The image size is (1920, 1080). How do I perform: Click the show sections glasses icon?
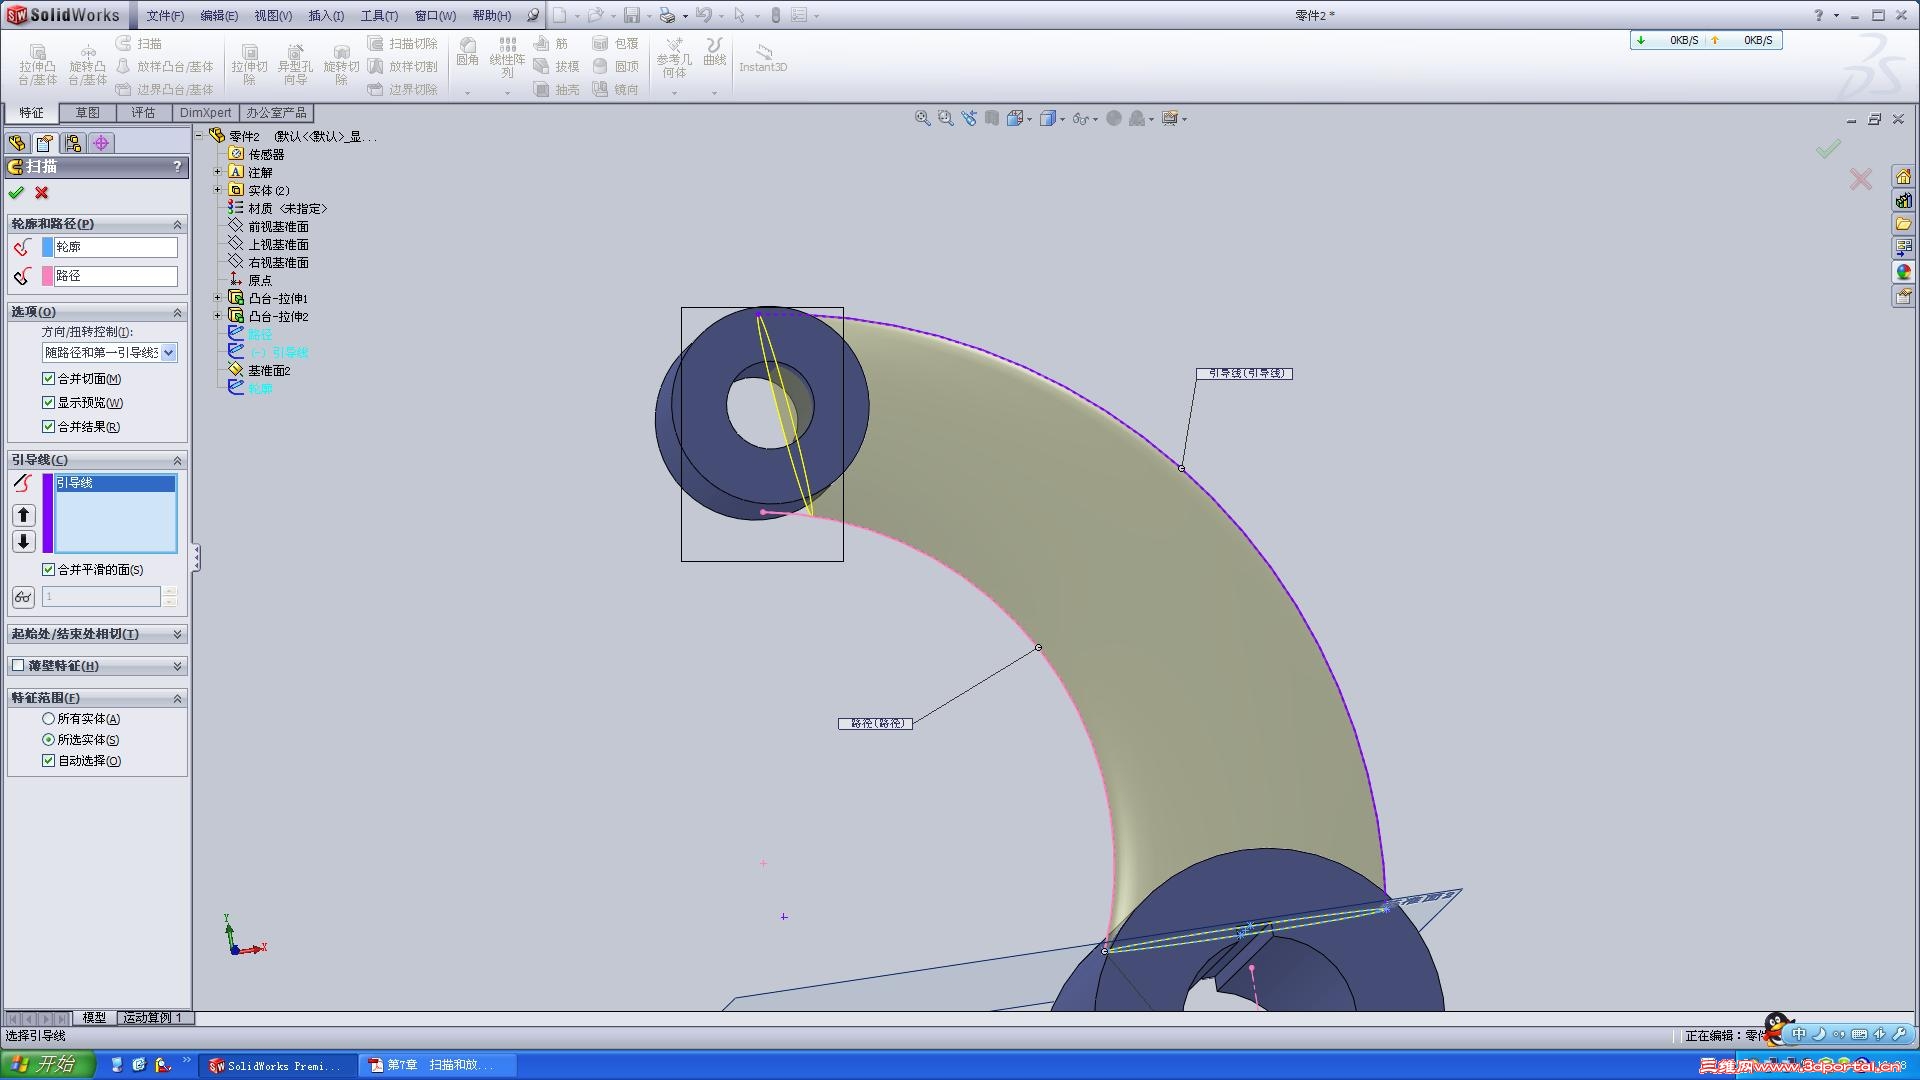[x=23, y=597]
